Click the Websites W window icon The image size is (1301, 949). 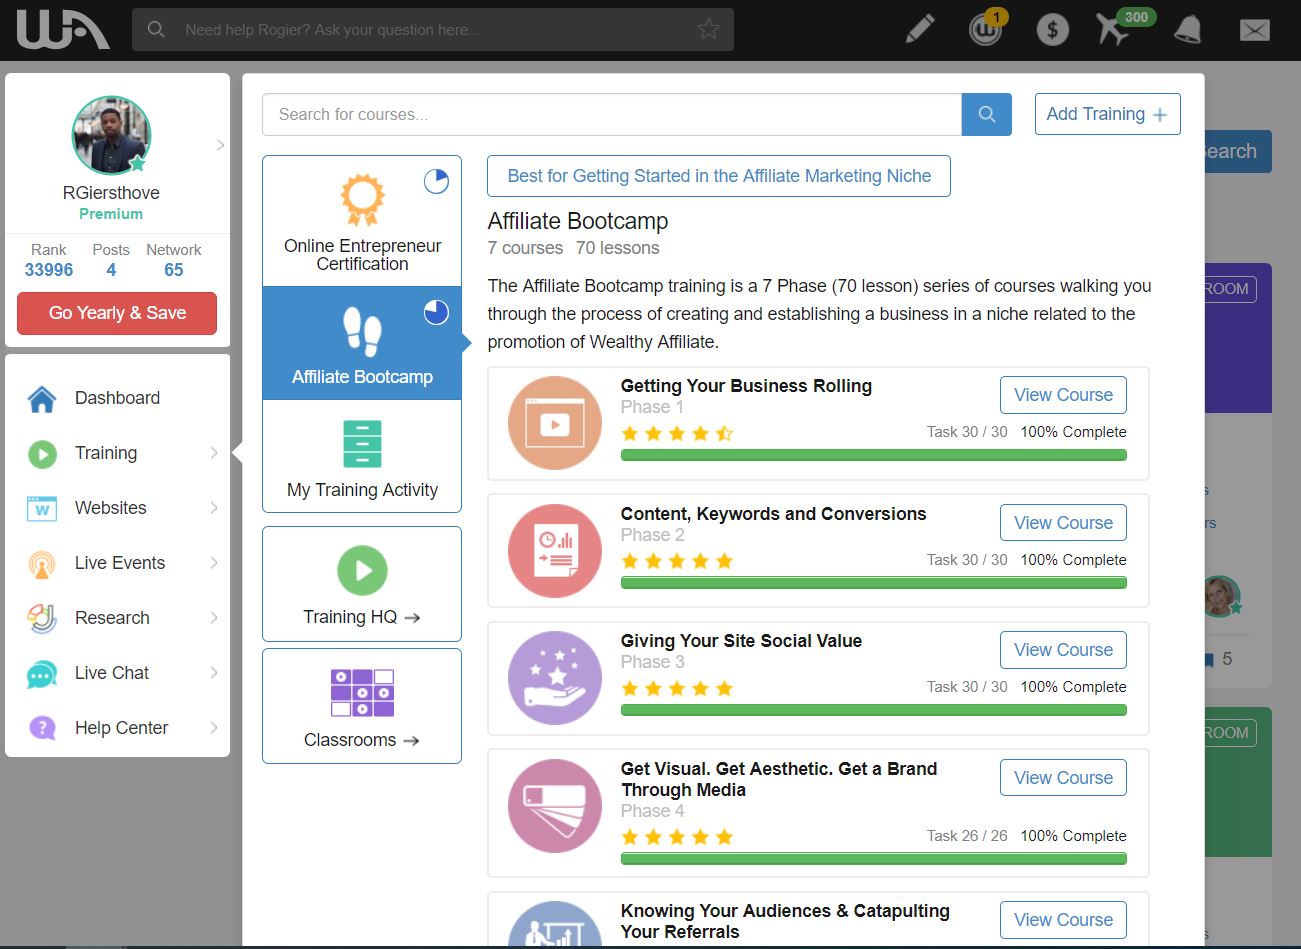pyautogui.click(x=42, y=508)
